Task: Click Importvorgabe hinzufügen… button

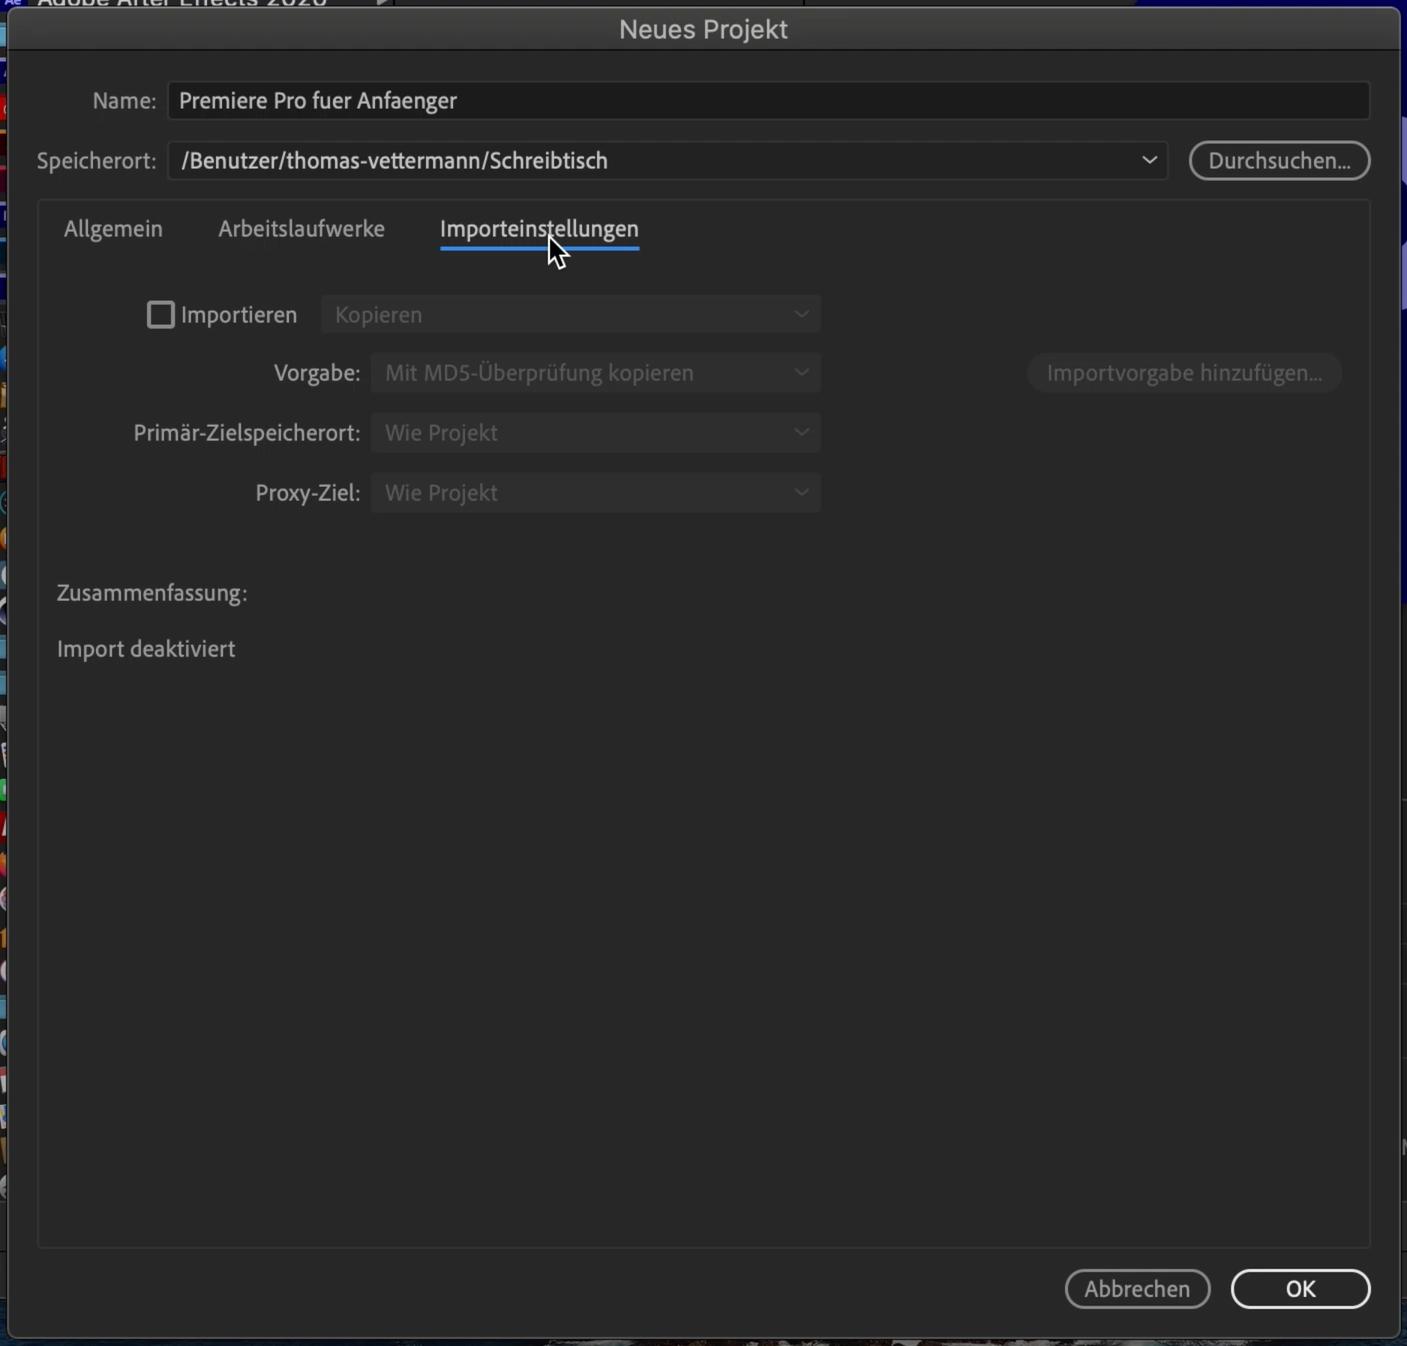Action: click(x=1184, y=373)
